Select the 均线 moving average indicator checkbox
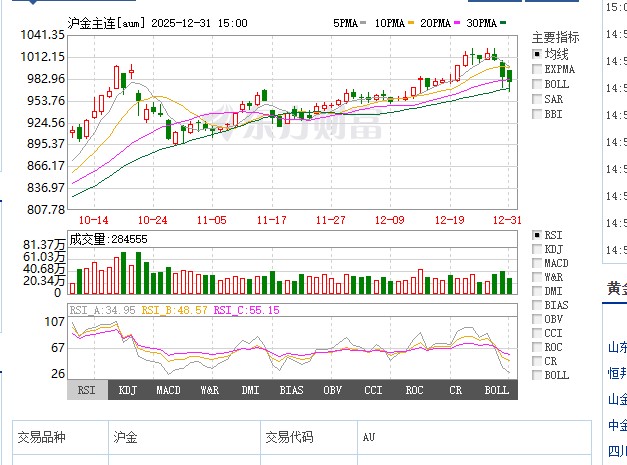 click(x=537, y=54)
